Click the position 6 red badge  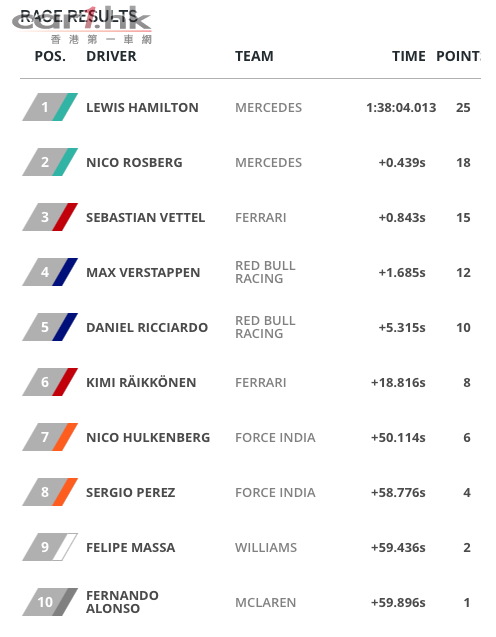(x=50, y=382)
